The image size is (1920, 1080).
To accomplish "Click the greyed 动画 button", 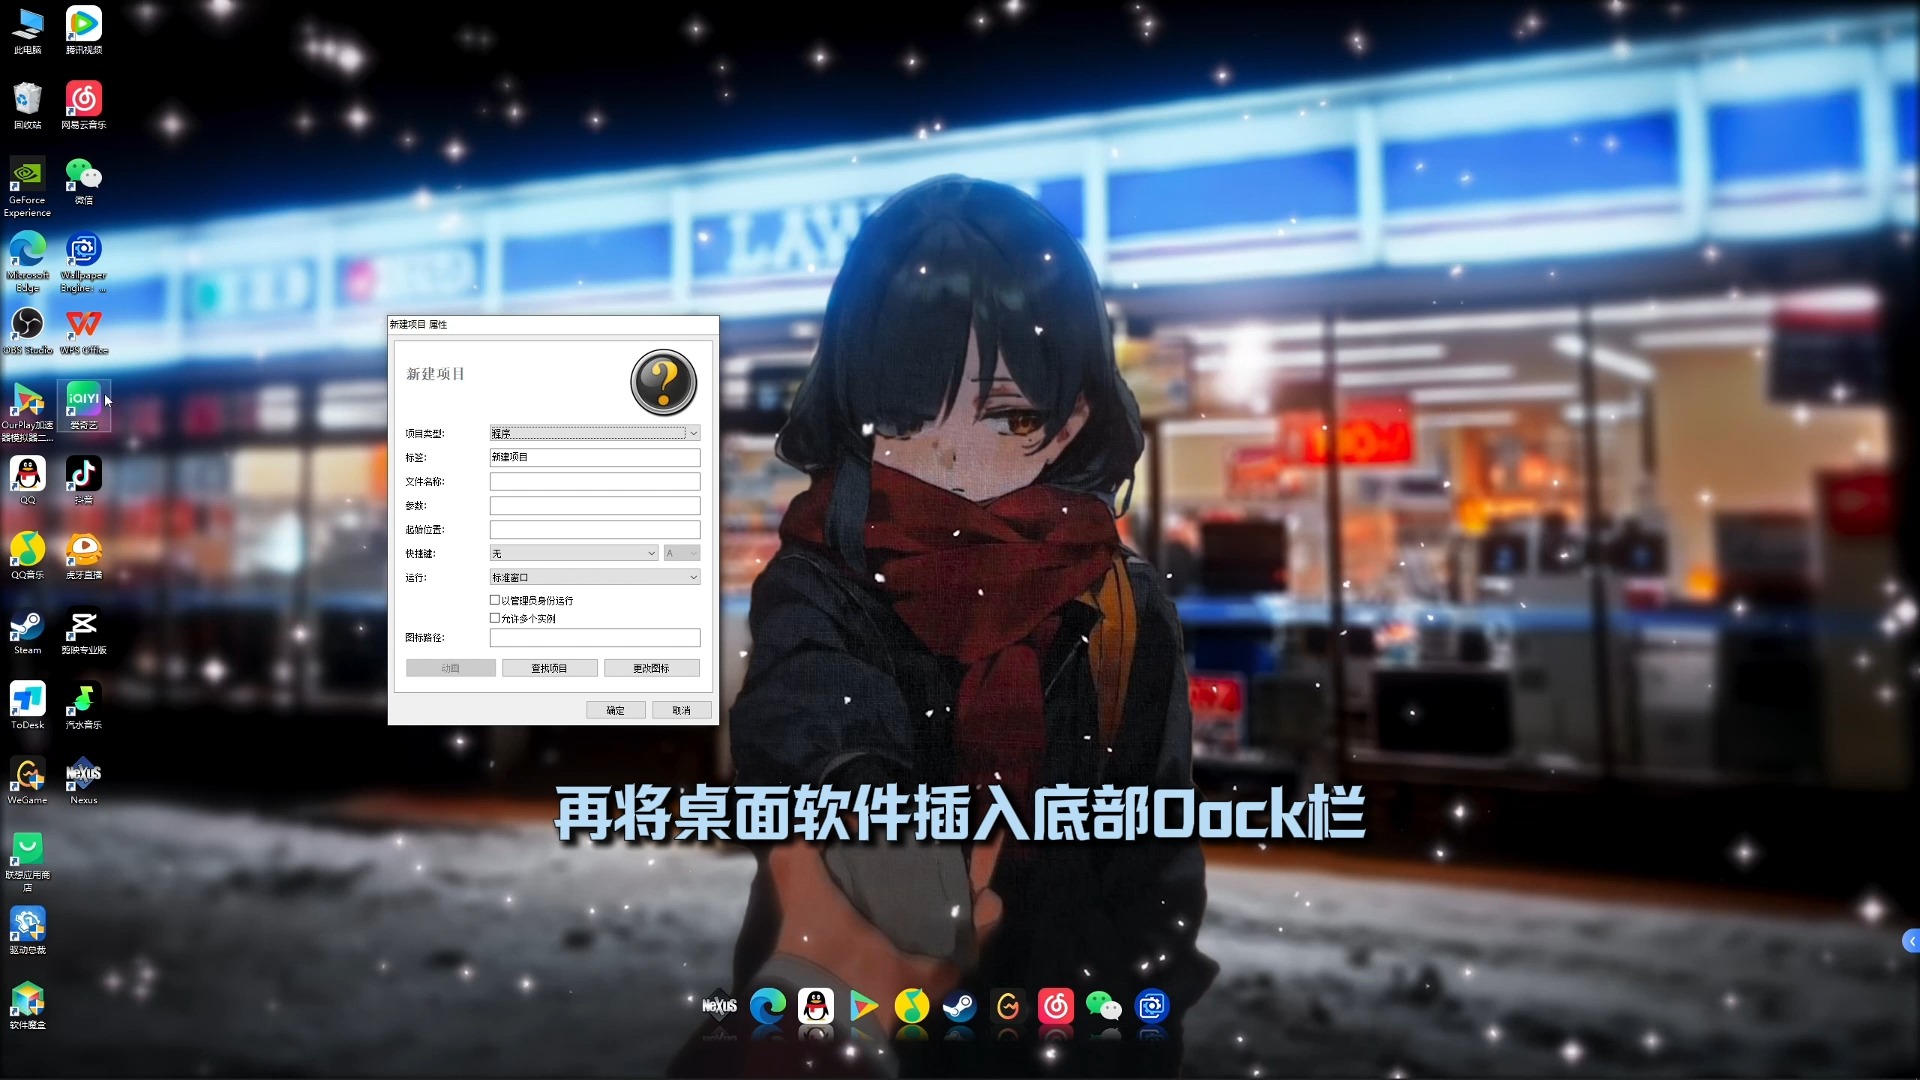I will pyautogui.click(x=451, y=668).
